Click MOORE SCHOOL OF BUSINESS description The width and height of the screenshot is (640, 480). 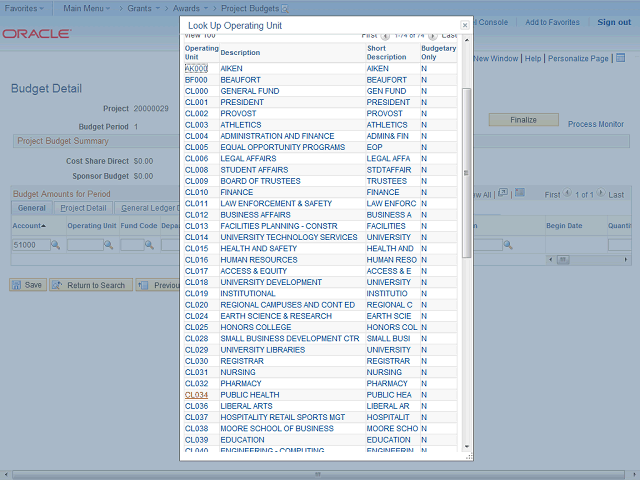[277, 429]
